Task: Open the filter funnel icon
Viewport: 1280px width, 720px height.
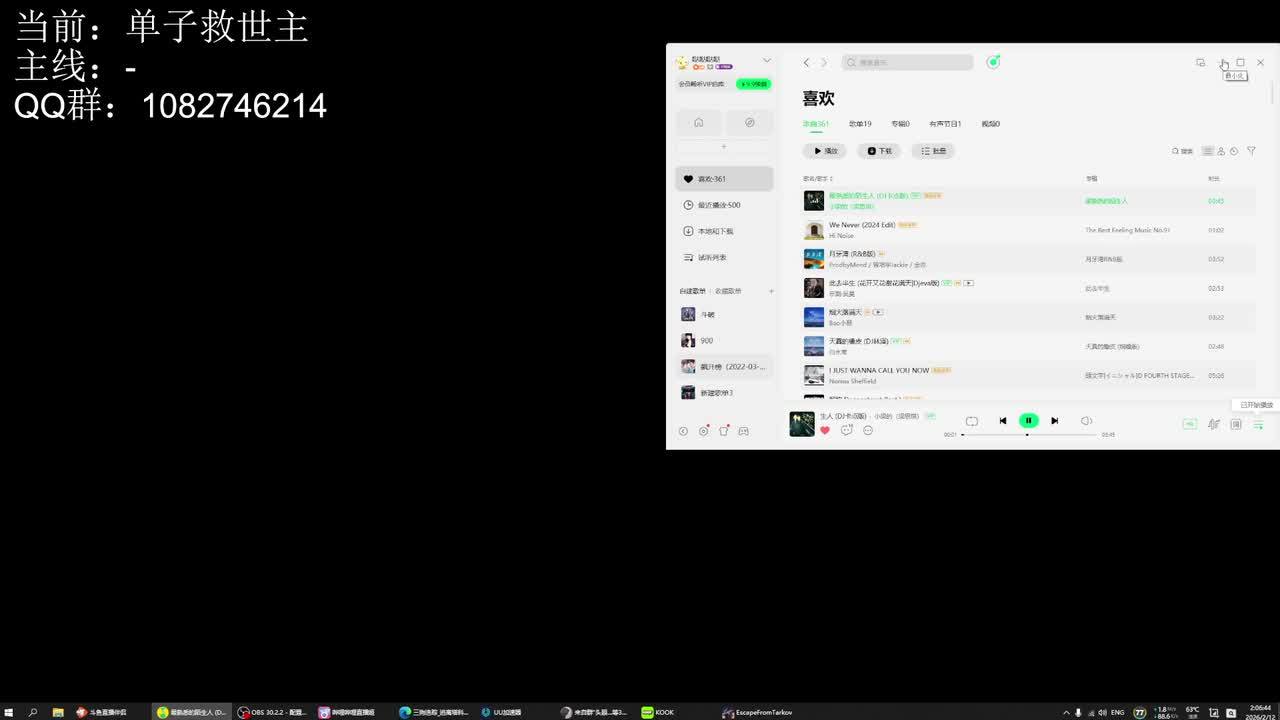Action: tap(1251, 151)
